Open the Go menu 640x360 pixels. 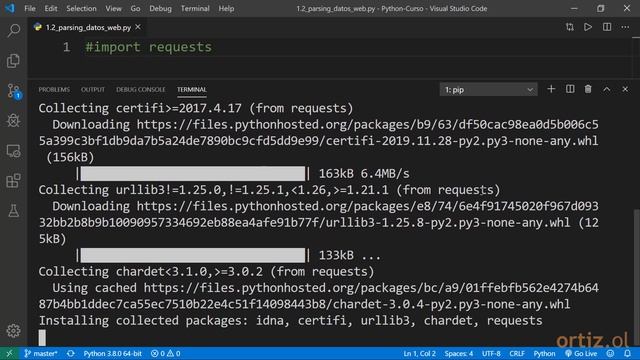point(136,8)
